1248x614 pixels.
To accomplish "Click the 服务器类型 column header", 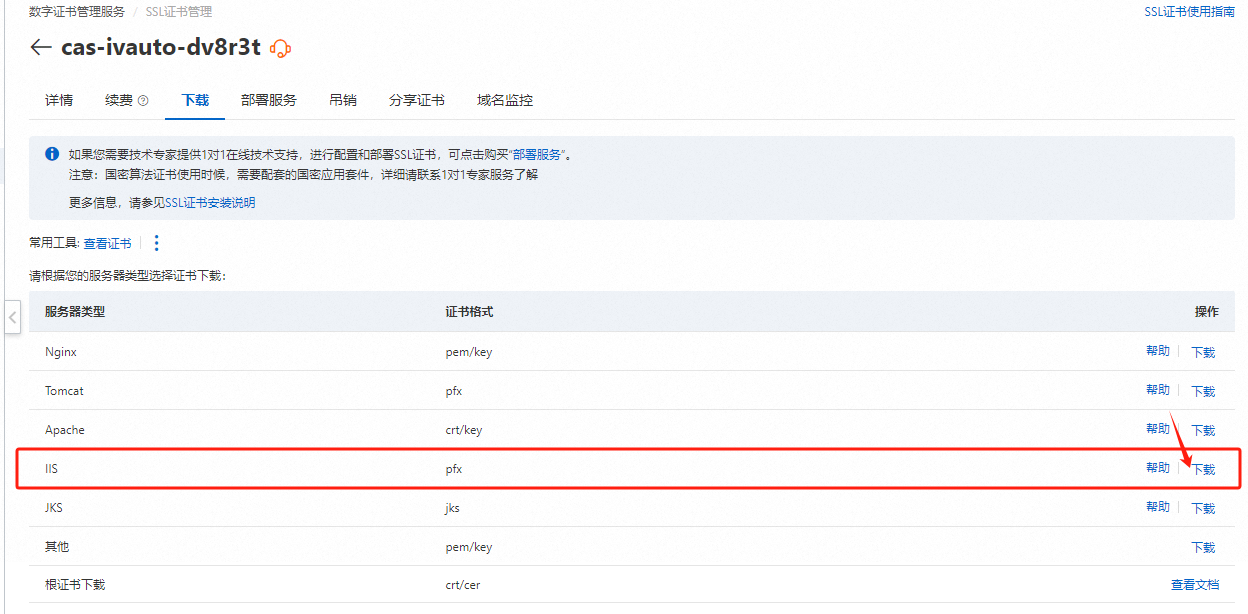I will [x=75, y=312].
